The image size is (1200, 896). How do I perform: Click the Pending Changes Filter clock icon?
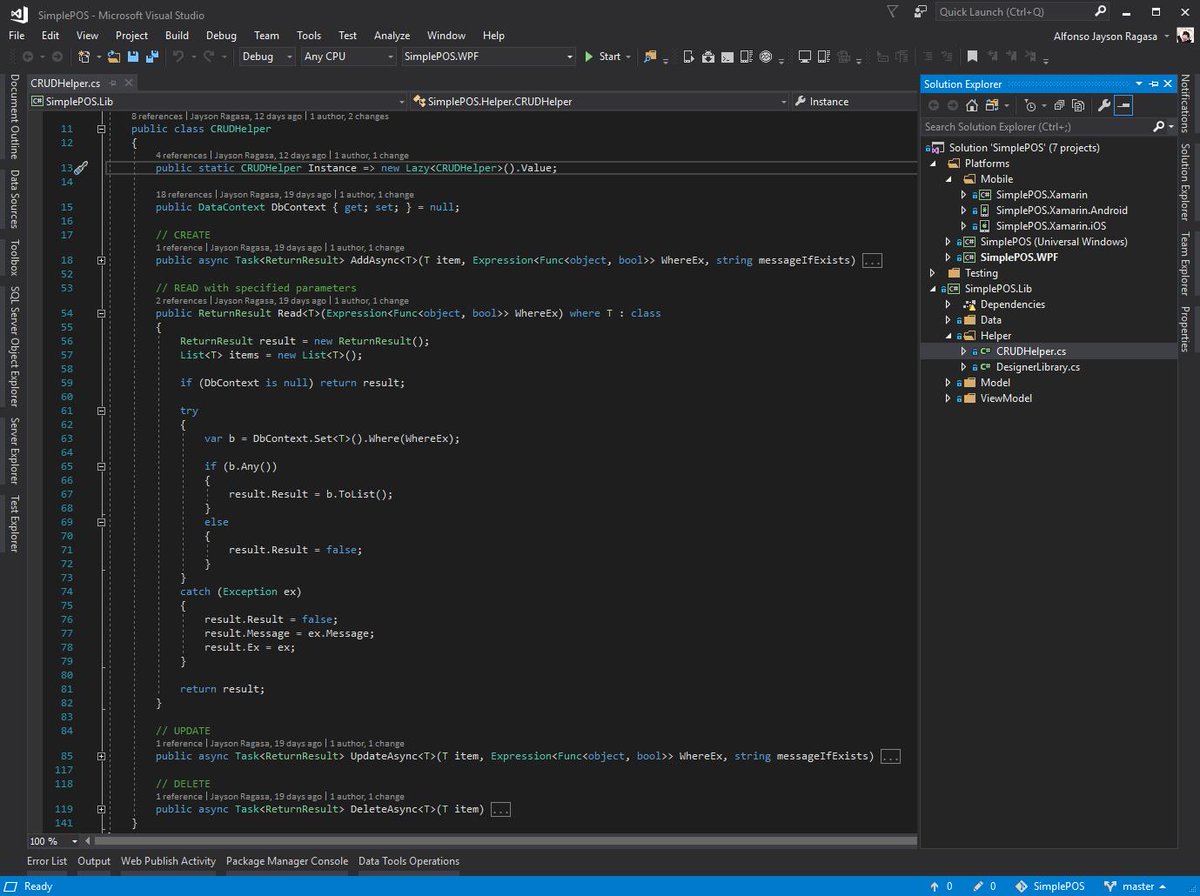1030,105
